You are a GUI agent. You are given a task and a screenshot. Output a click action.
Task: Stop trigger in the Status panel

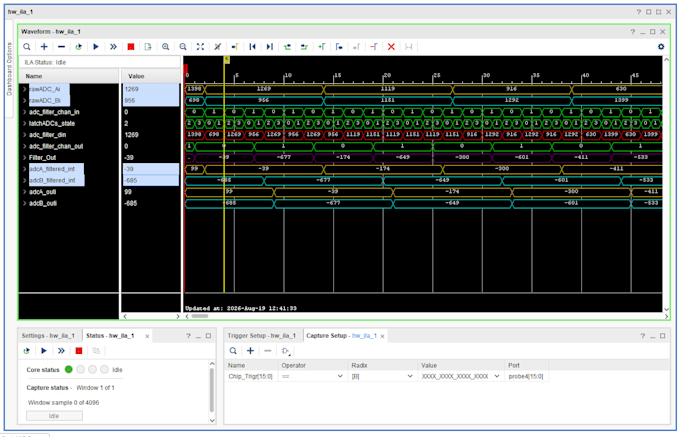tap(78, 351)
